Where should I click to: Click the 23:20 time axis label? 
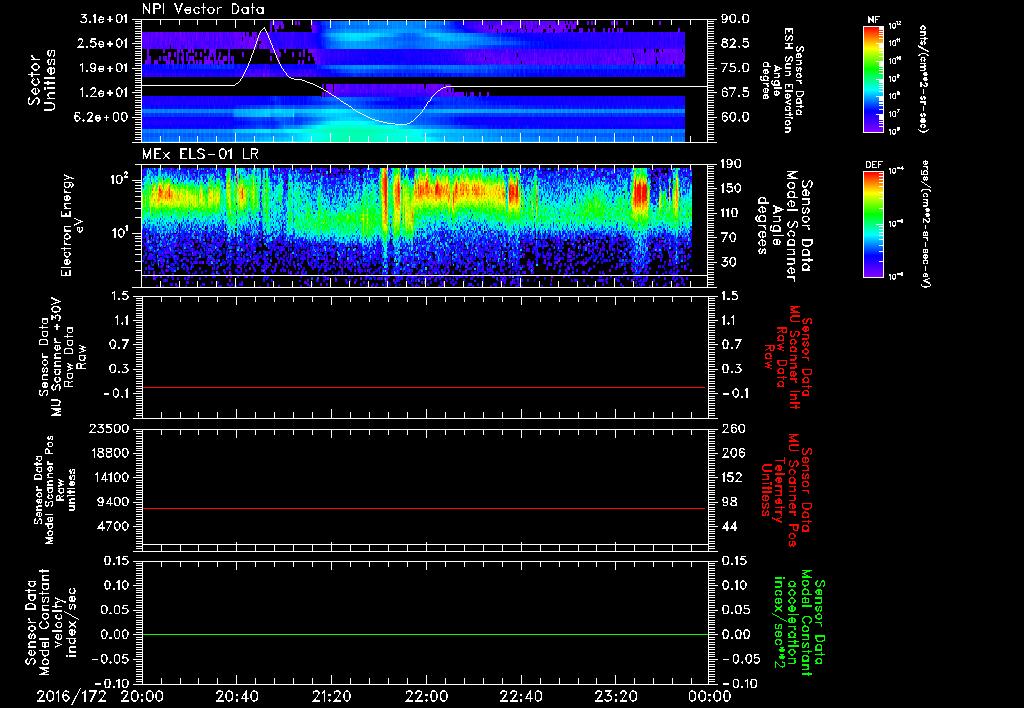click(x=617, y=695)
